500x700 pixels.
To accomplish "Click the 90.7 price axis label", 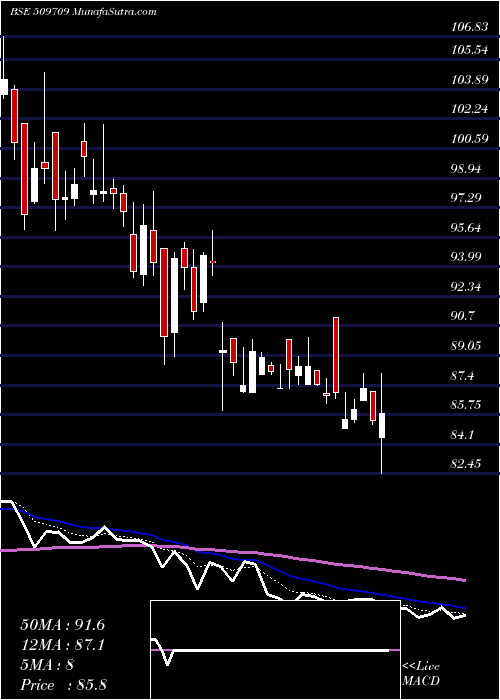I will (x=463, y=316).
